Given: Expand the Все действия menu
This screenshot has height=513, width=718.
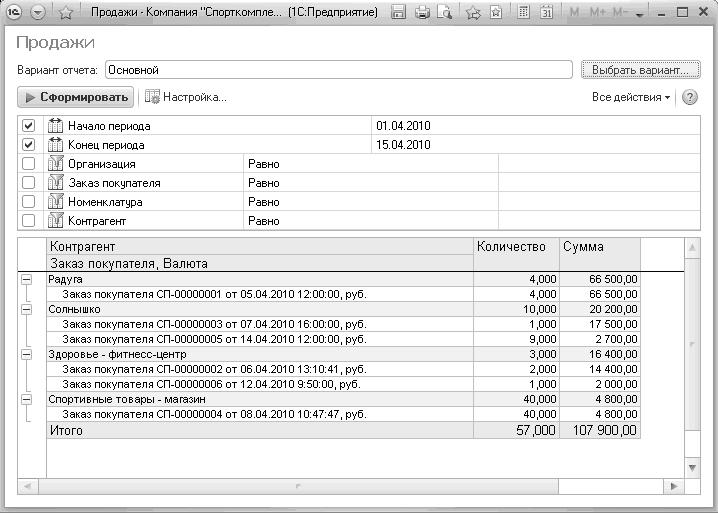Looking at the screenshot, I should click(631, 97).
